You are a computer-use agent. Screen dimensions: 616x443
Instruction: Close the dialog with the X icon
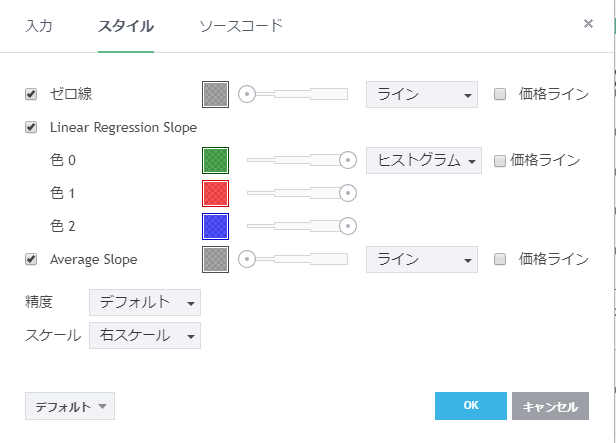coord(588,23)
